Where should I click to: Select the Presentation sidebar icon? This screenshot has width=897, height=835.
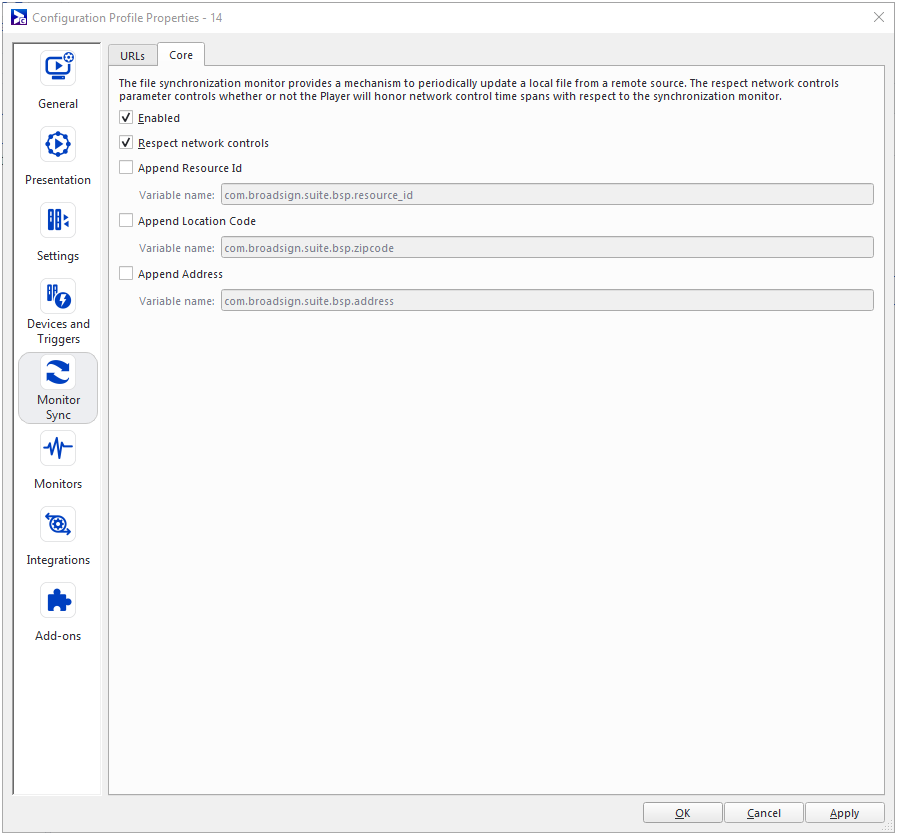click(58, 145)
